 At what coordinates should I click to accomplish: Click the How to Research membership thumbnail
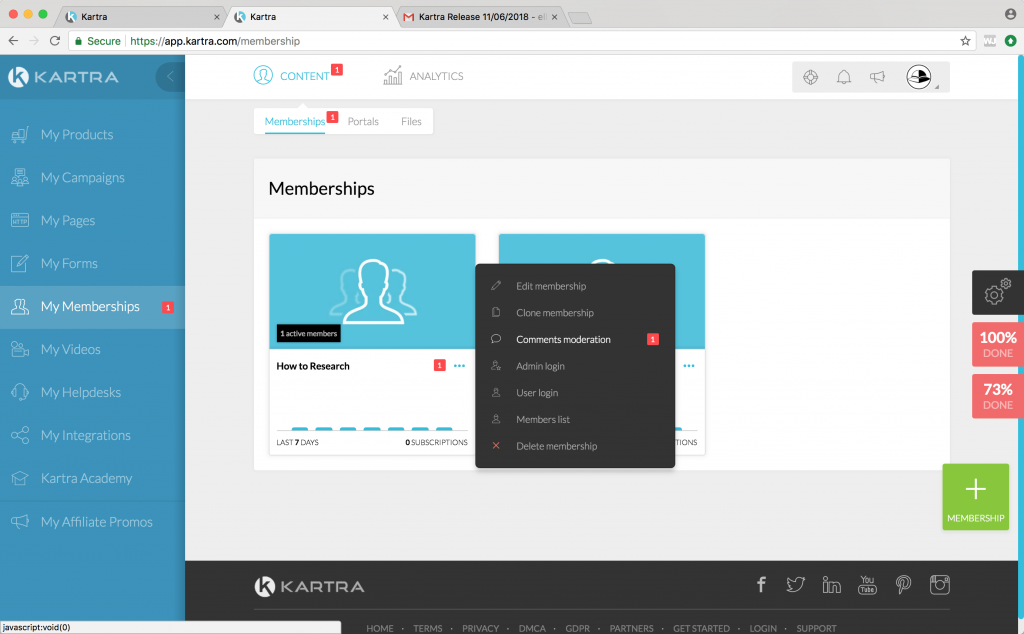pyautogui.click(x=372, y=291)
